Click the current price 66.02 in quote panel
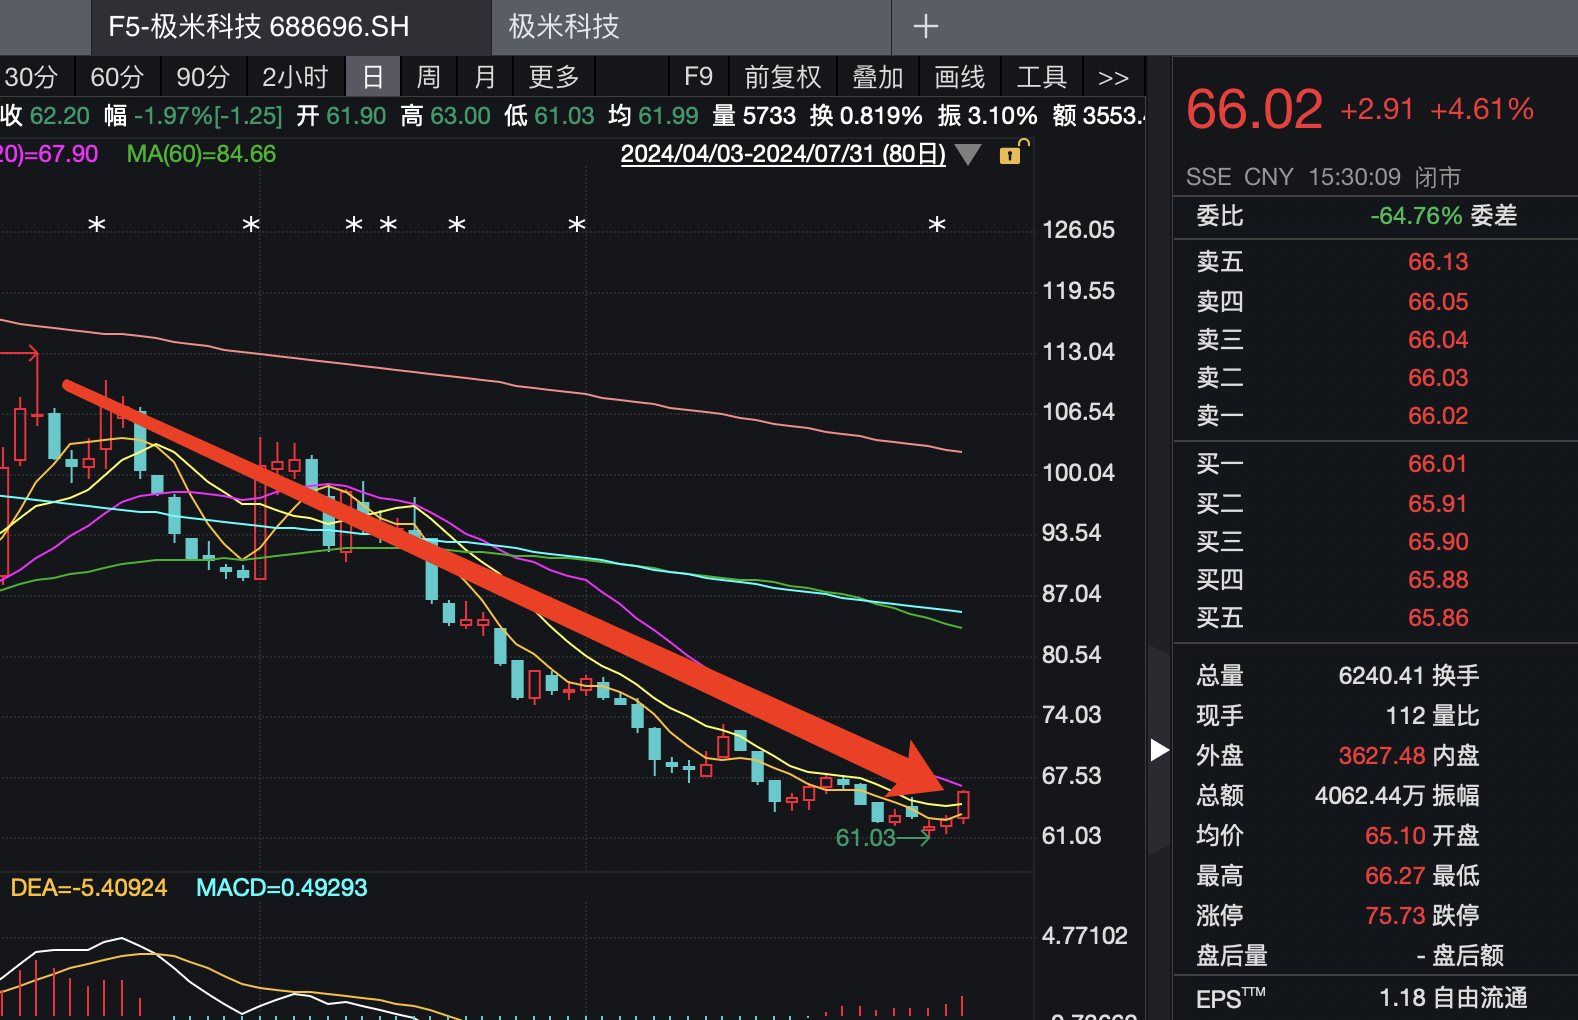This screenshot has height=1020, width=1578. point(1254,110)
